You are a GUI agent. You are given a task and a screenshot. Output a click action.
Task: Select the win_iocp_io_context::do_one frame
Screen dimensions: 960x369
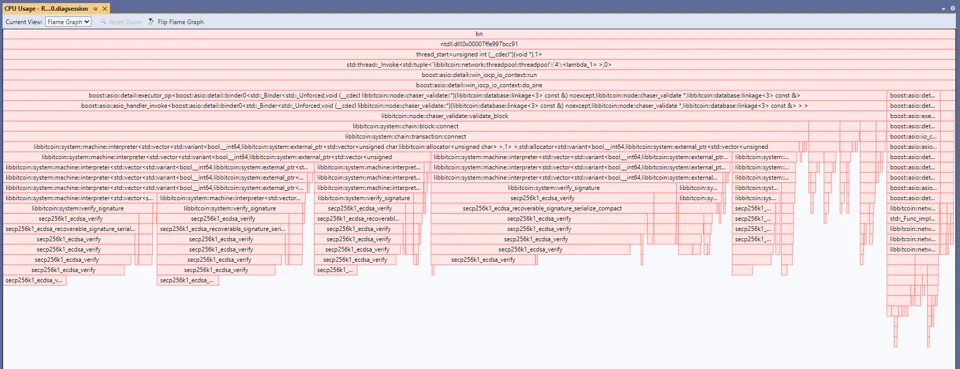click(478, 85)
